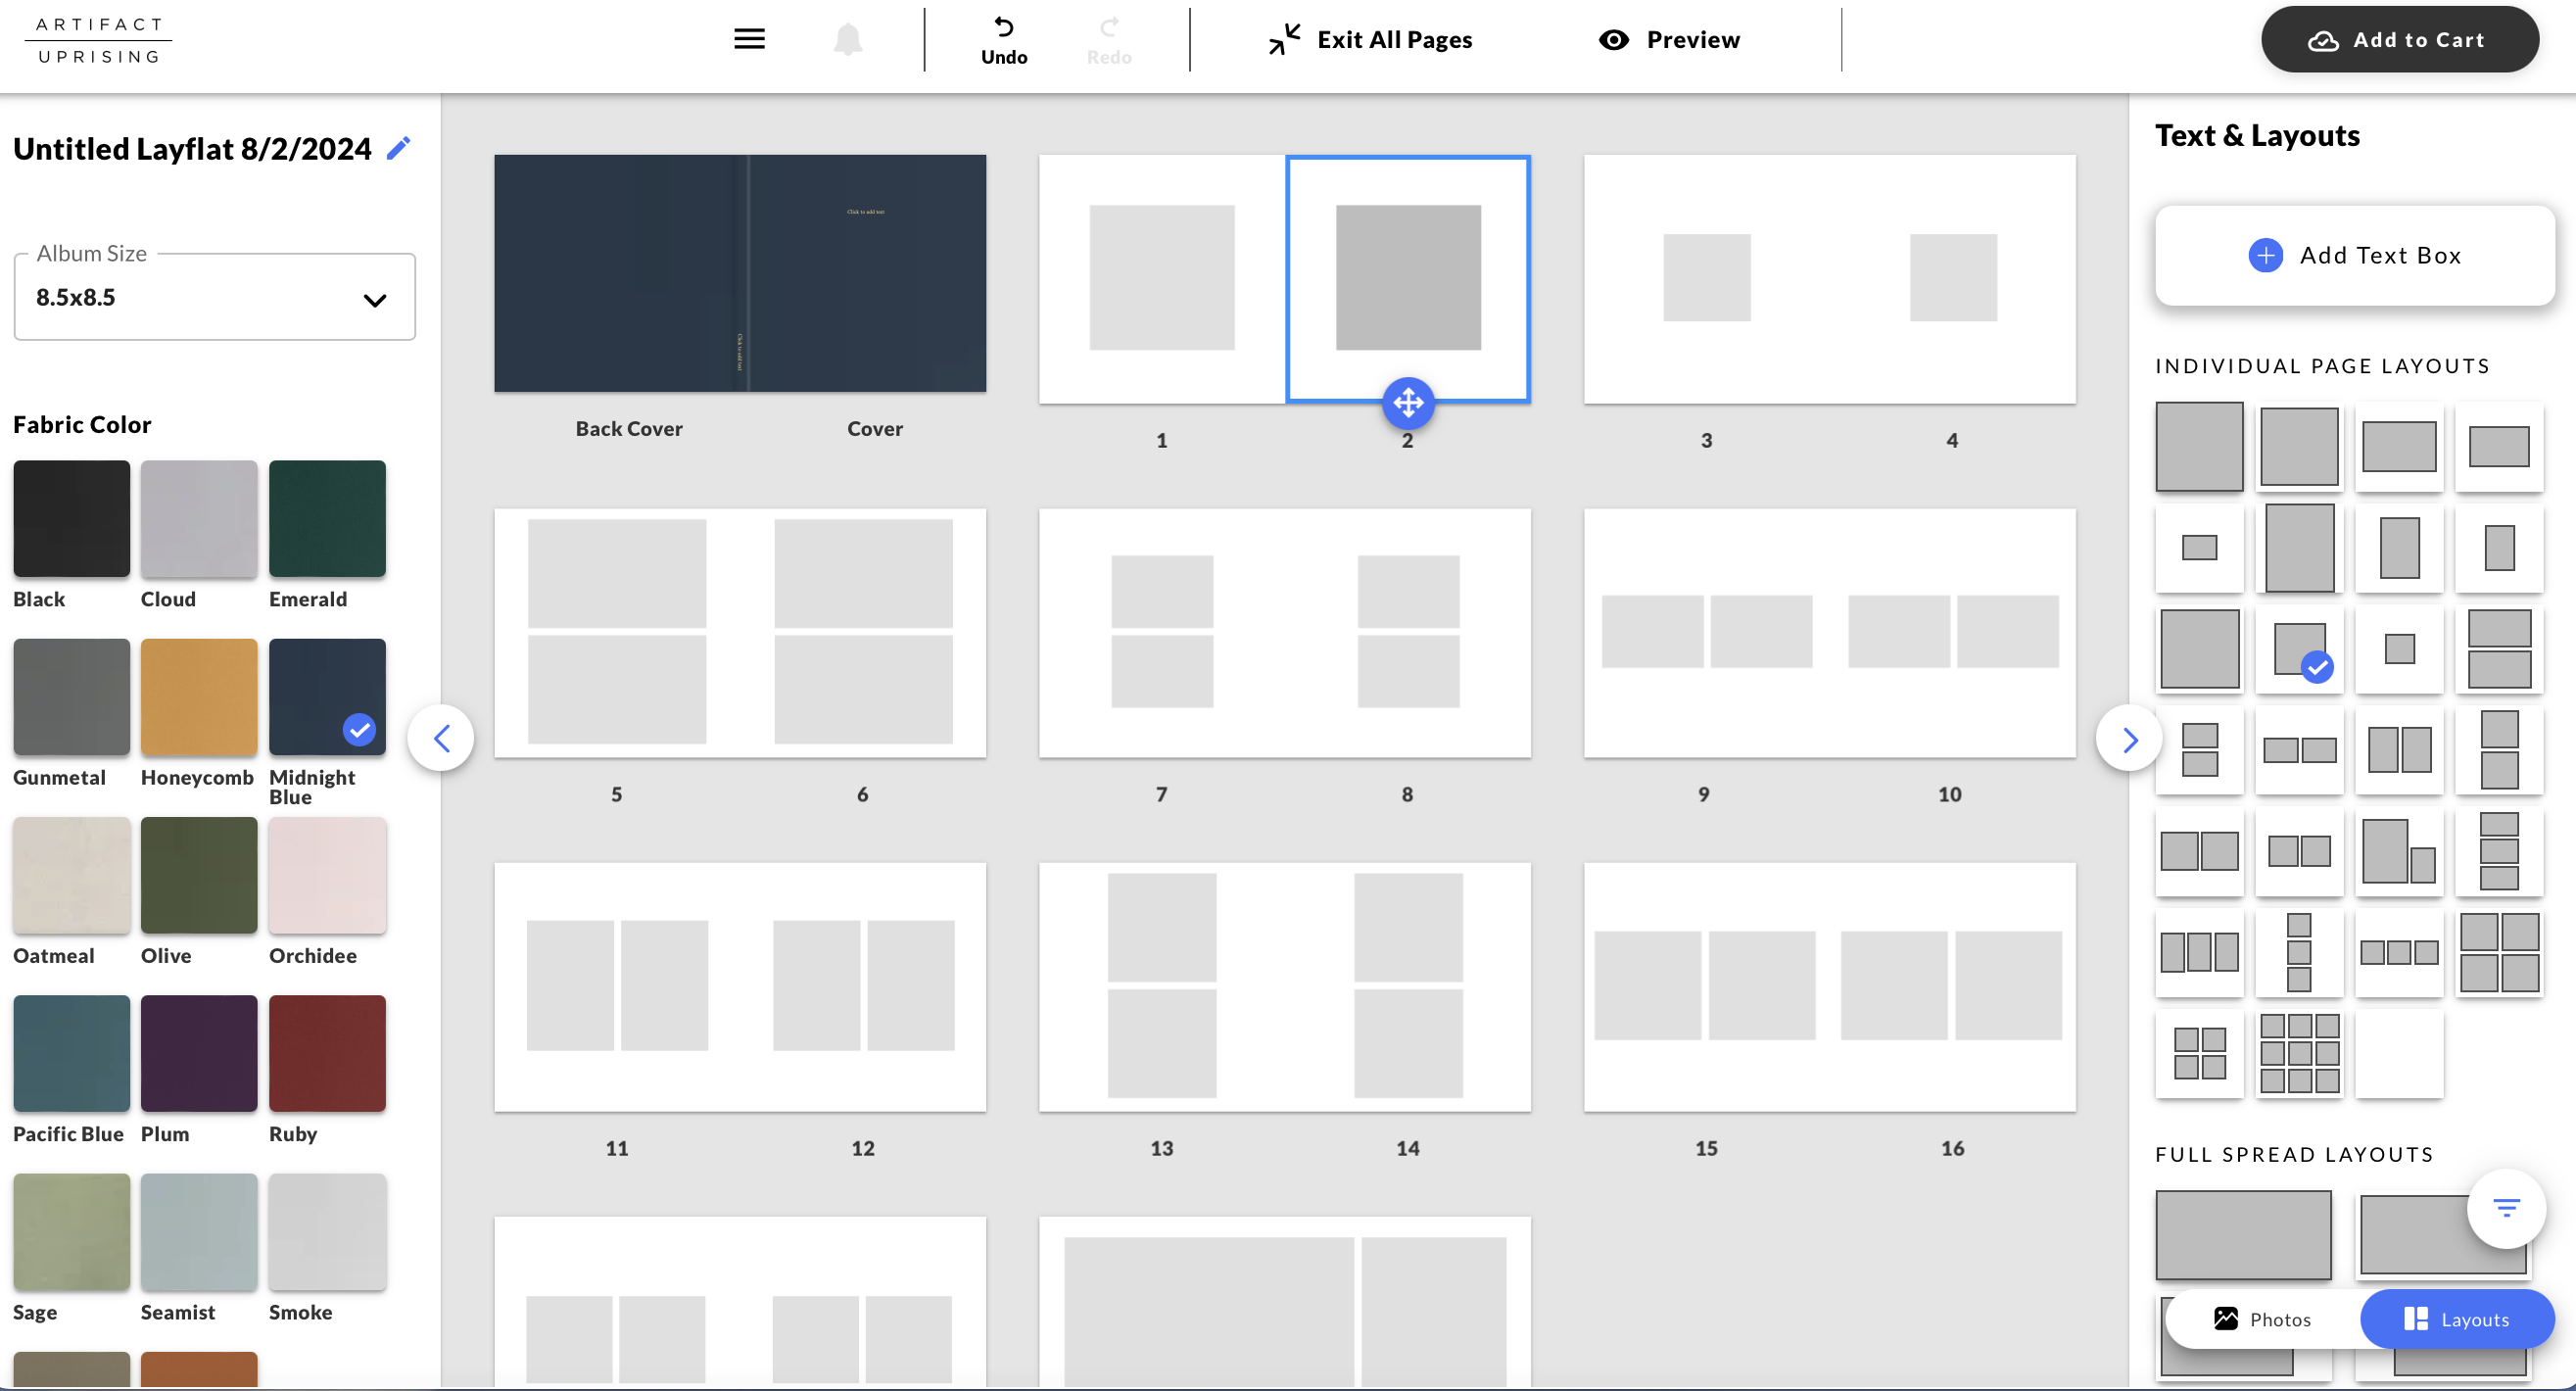Choose the tall portrait full page layout
The image size is (2576, 1391).
pos(2299,548)
